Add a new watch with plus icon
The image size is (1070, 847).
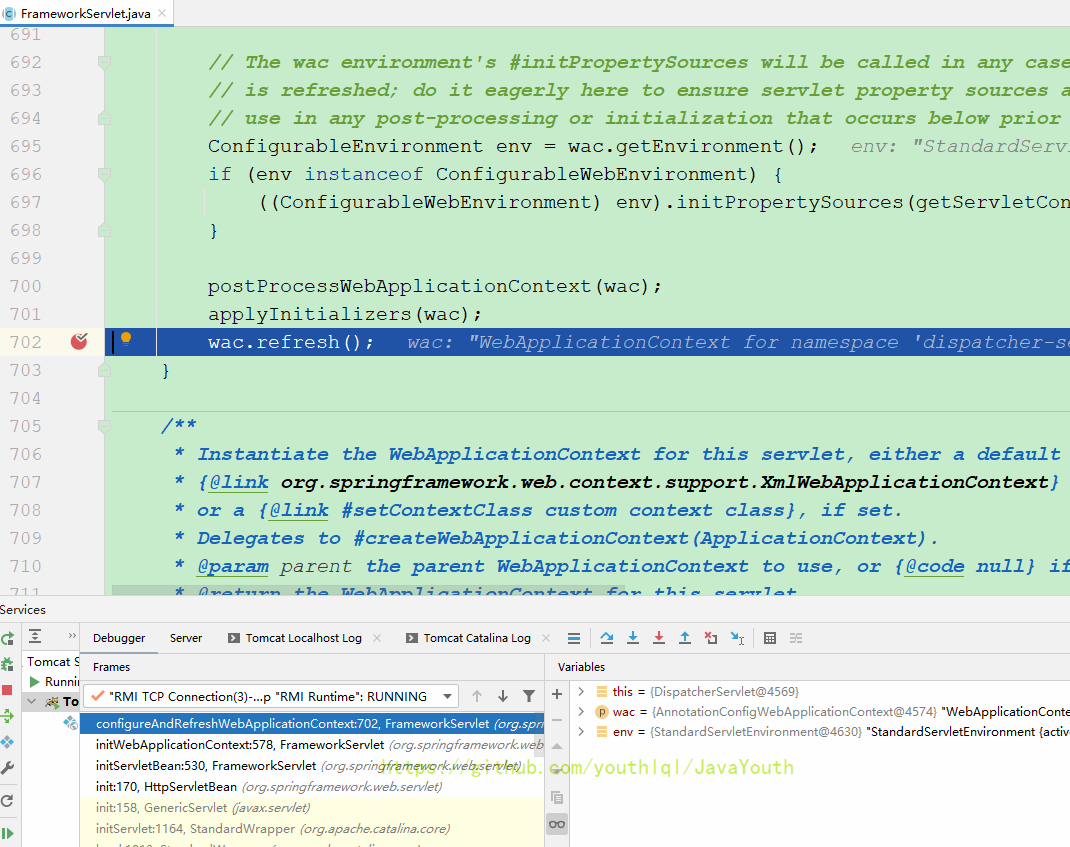557,693
